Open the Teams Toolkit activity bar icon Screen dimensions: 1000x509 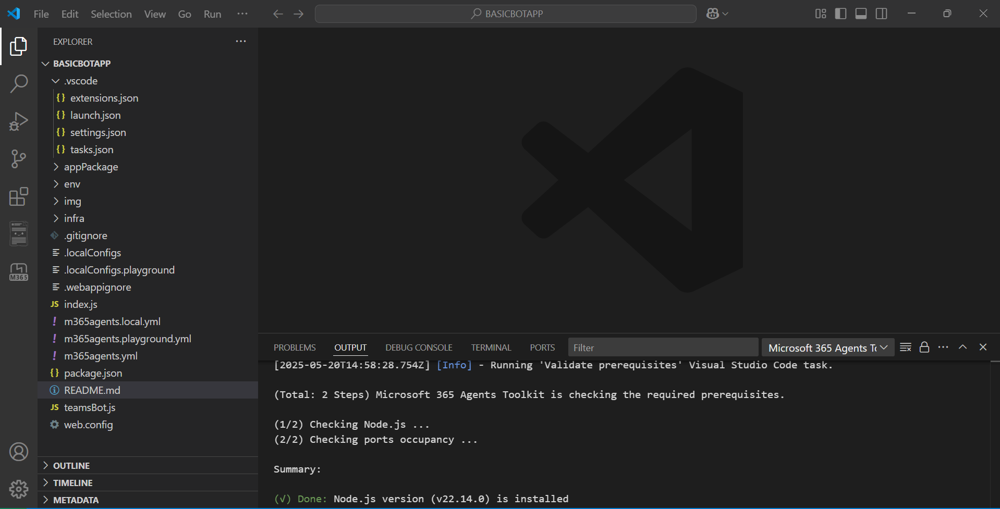(18, 234)
